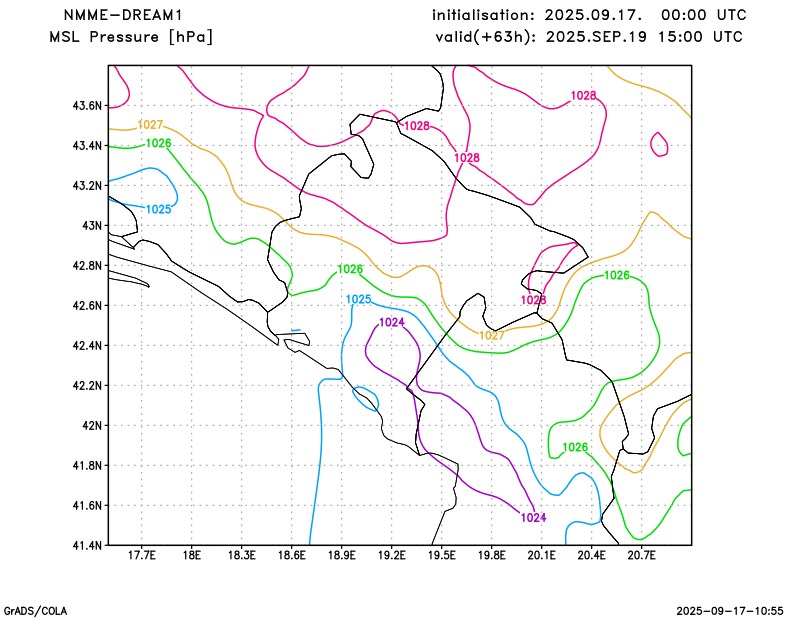Click the 'GrADS/COLA' credit text
800x618 pixels.
35,611
